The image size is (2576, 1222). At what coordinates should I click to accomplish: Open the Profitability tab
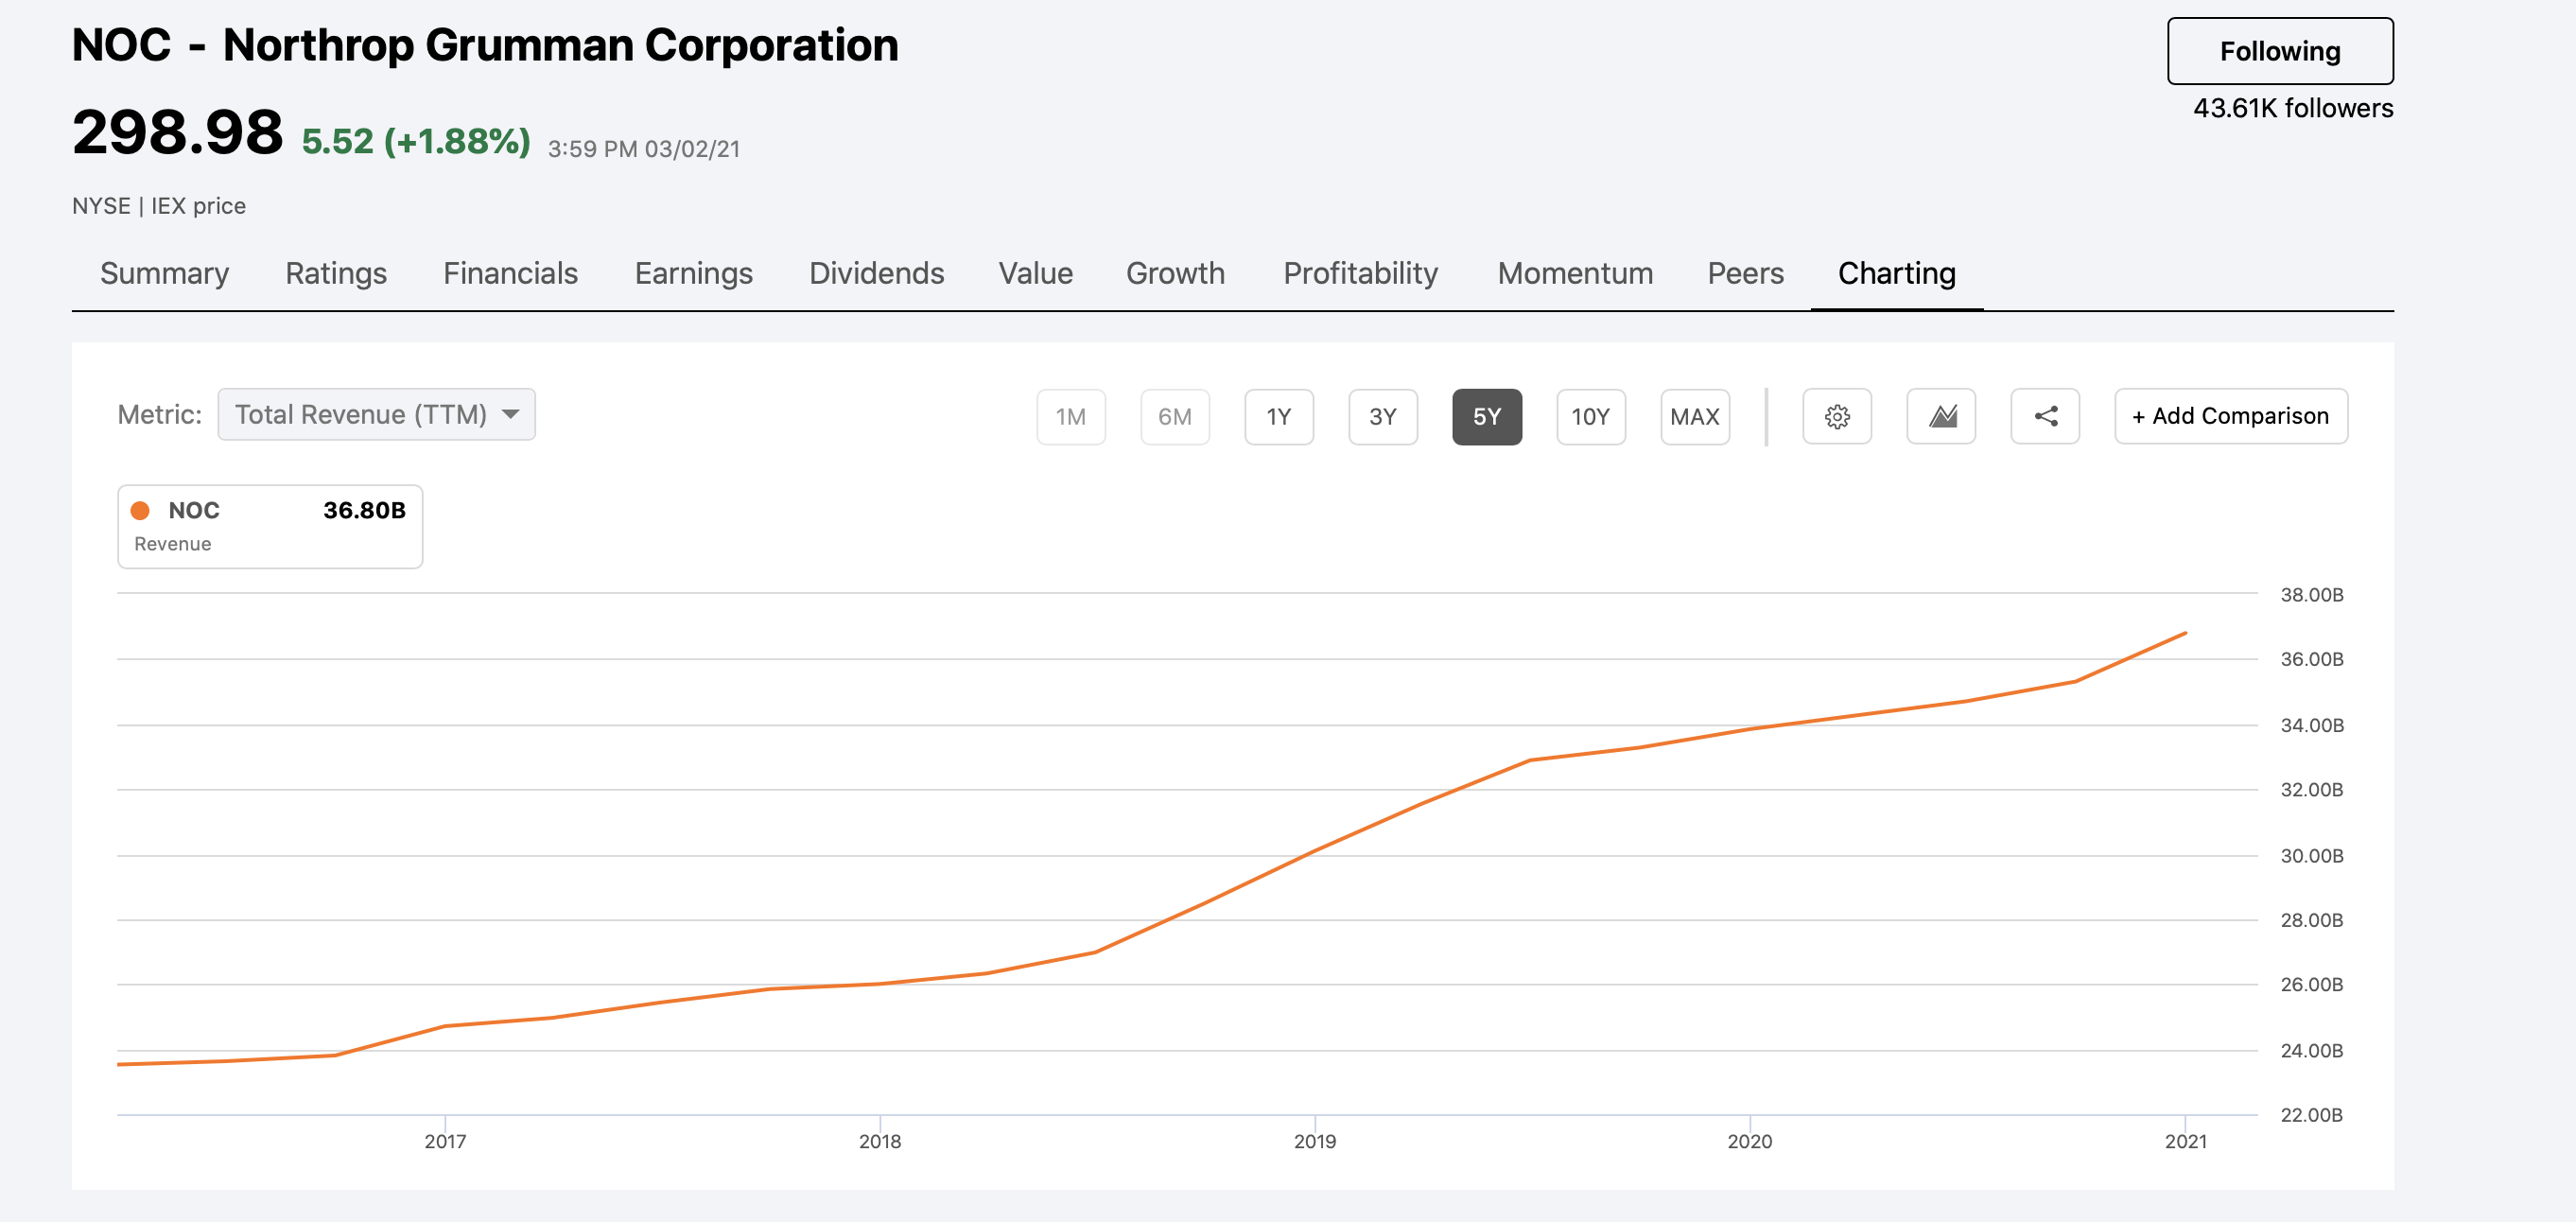1360,274
